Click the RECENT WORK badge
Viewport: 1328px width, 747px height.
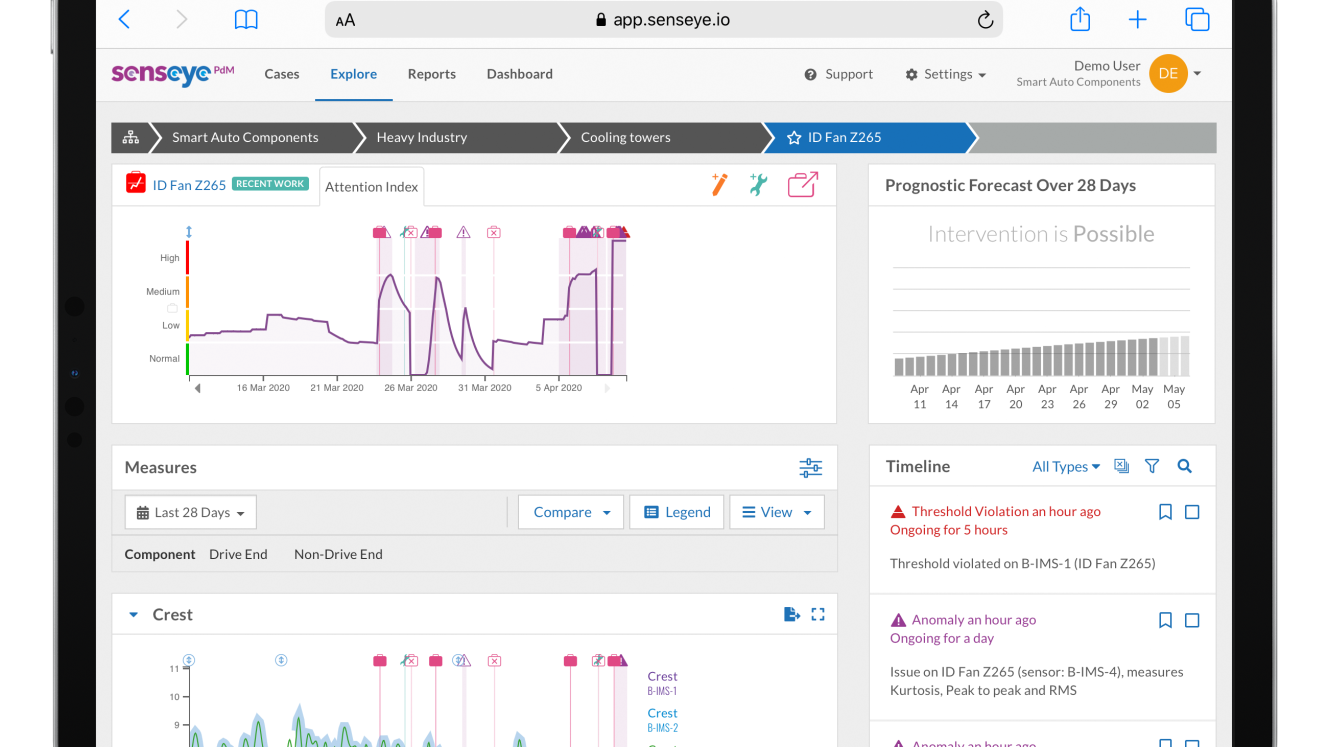tap(270, 184)
